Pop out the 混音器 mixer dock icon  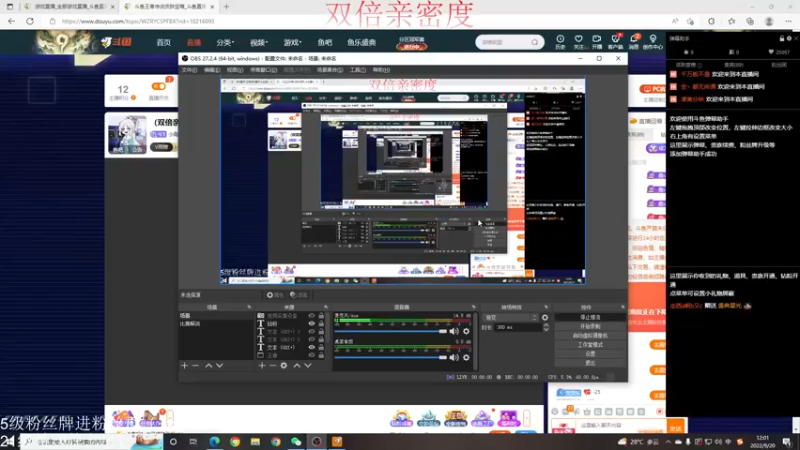[x=473, y=307]
